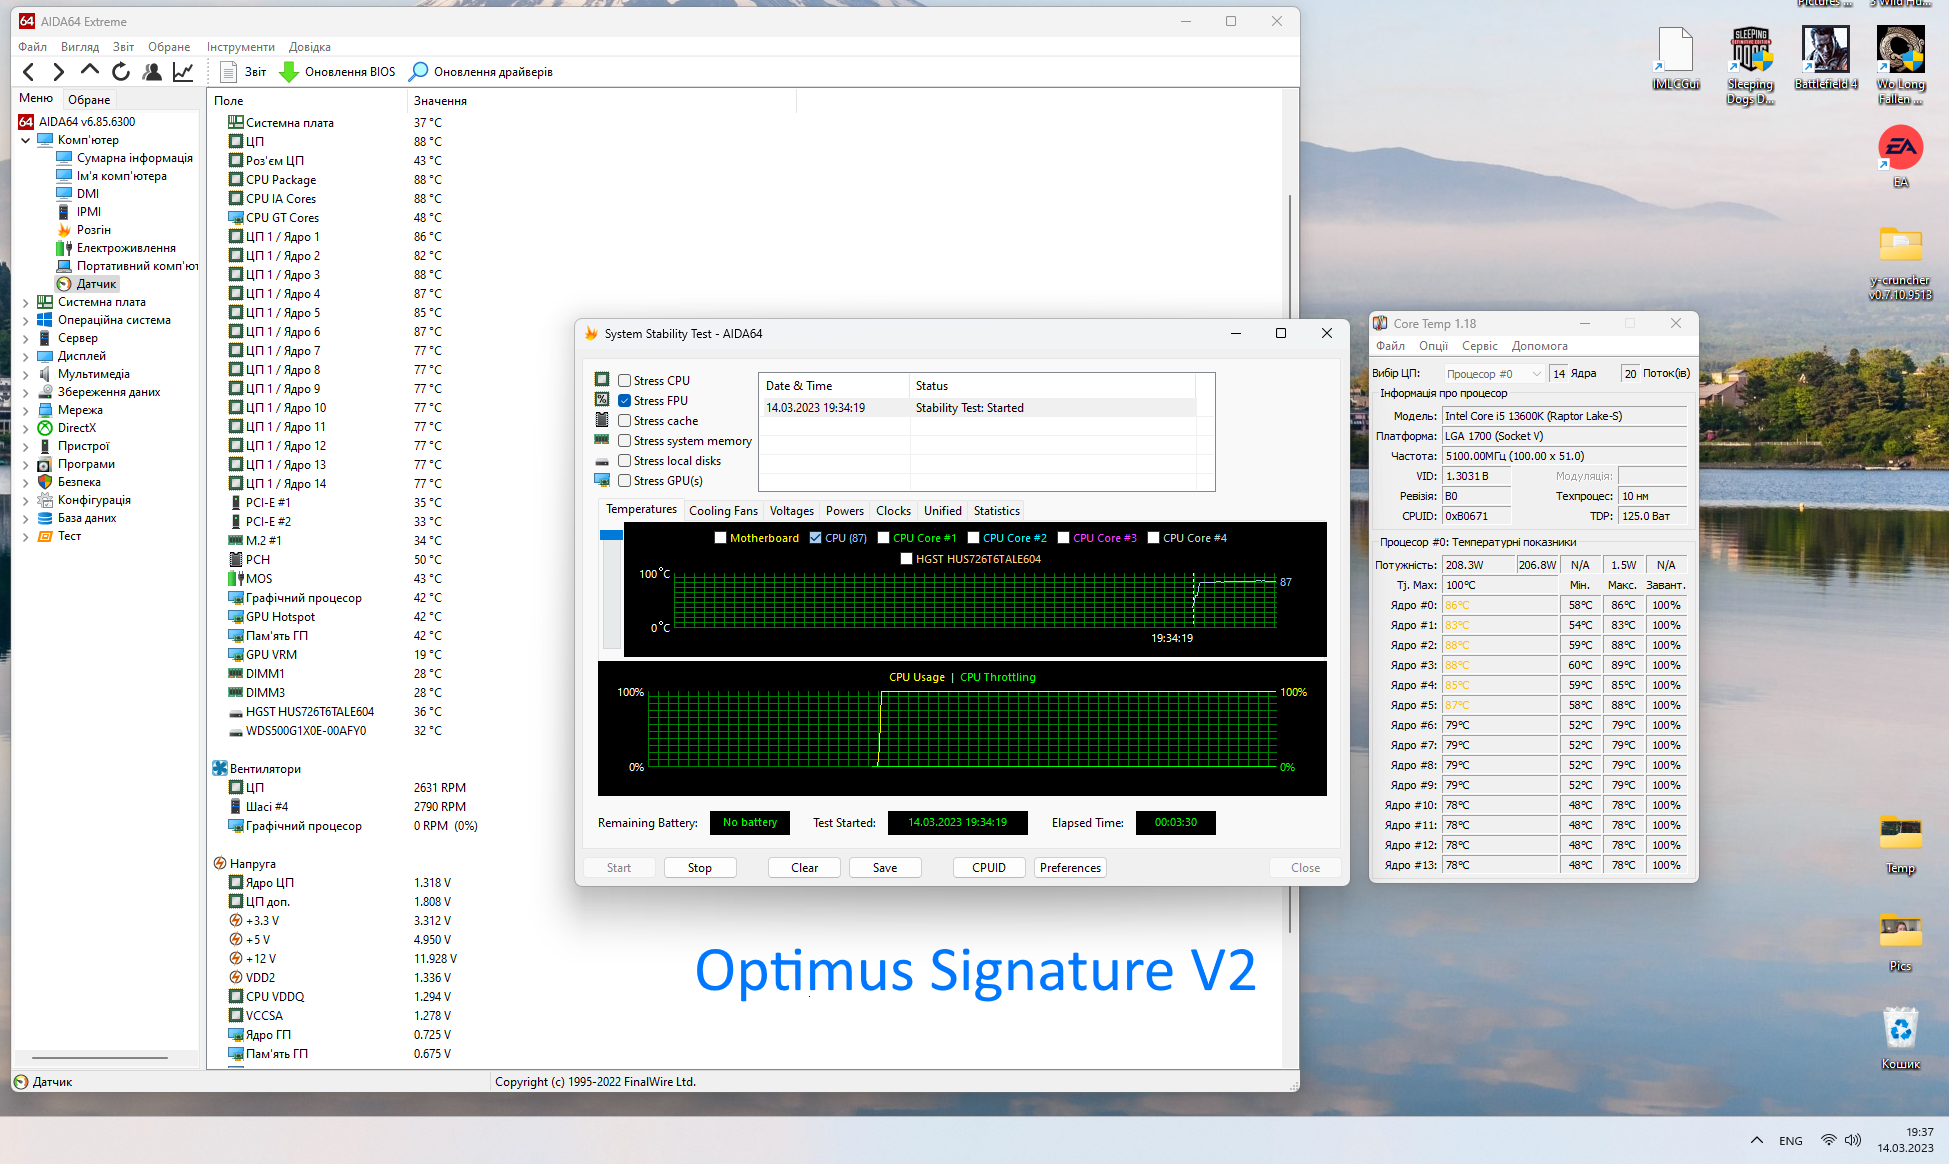
Task: Expand the Операційна система tree node
Action: point(25,320)
